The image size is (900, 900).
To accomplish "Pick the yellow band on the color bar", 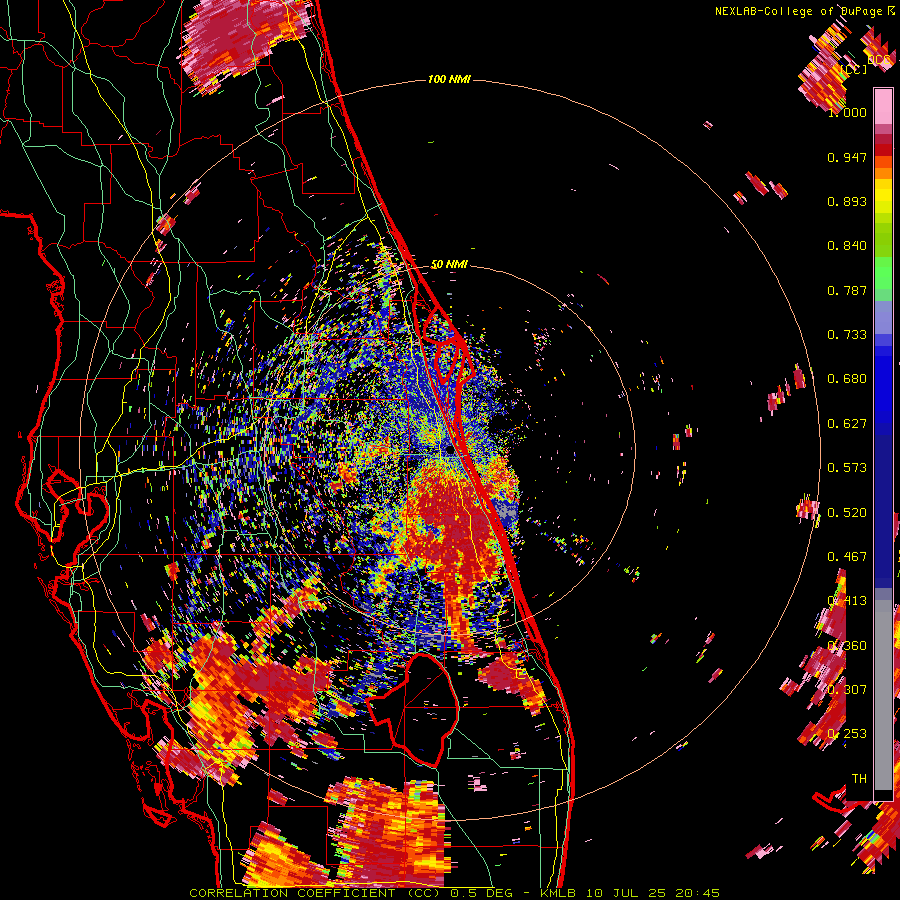I will (883, 198).
